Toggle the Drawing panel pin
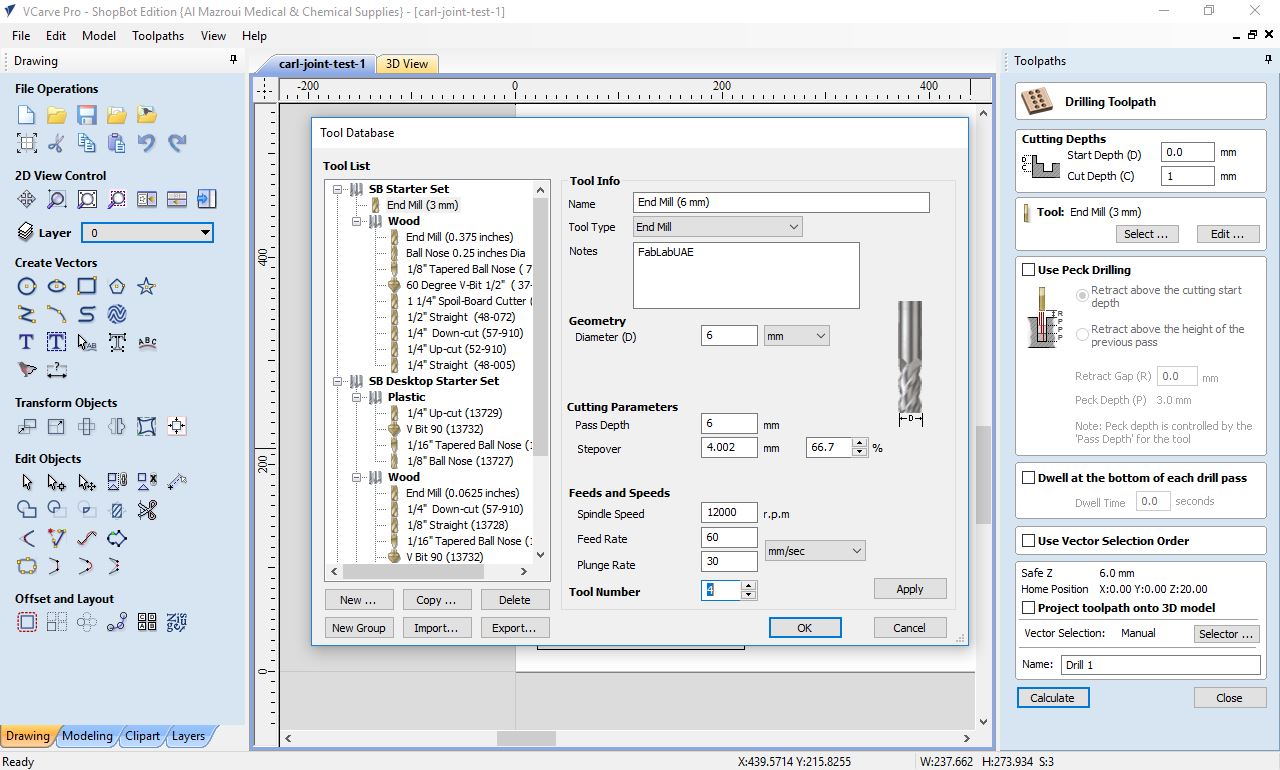This screenshot has width=1280, height=770. click(234, 61)
